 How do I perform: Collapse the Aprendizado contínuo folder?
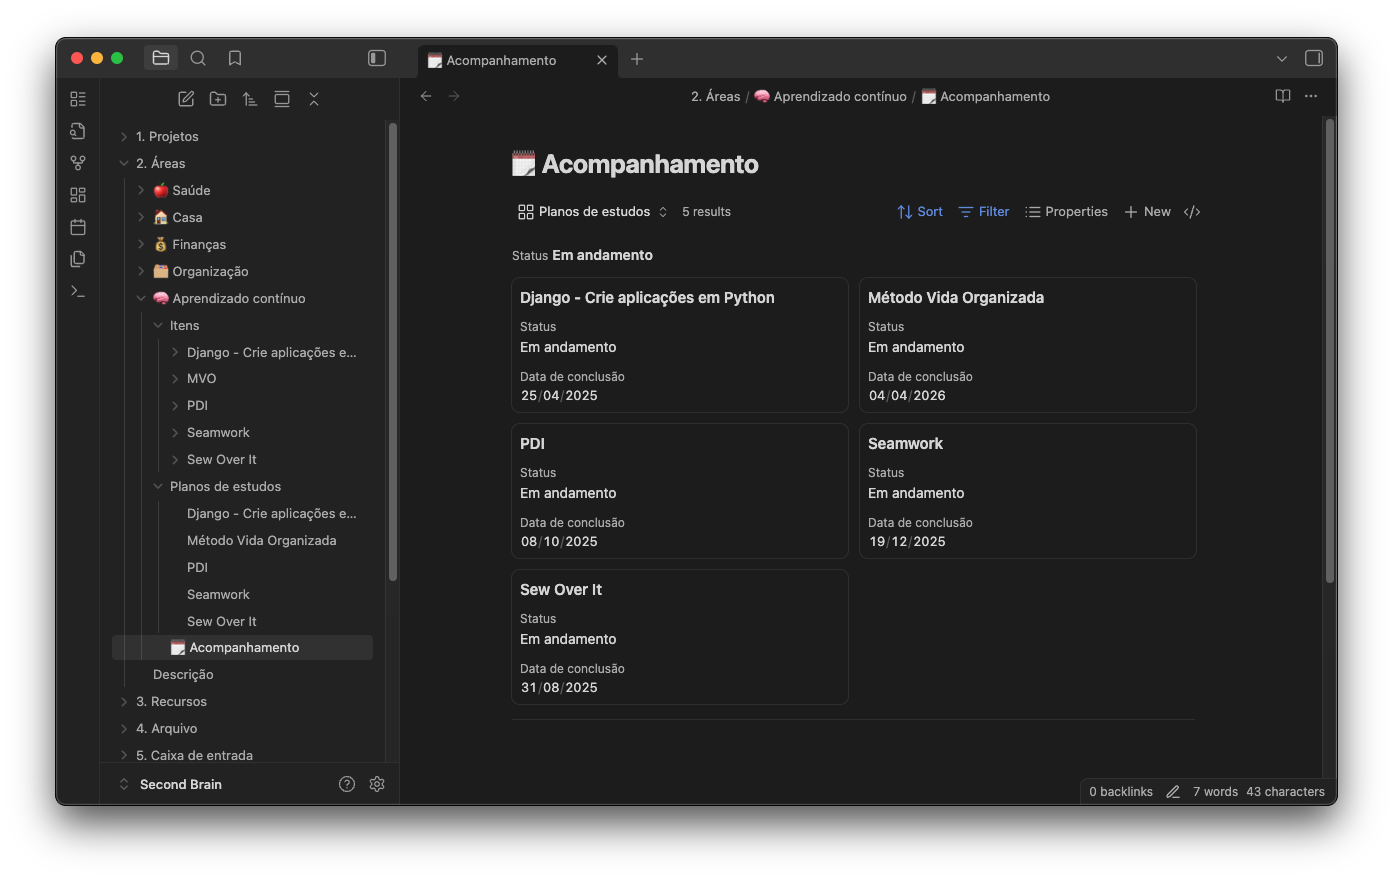[141, 299]
